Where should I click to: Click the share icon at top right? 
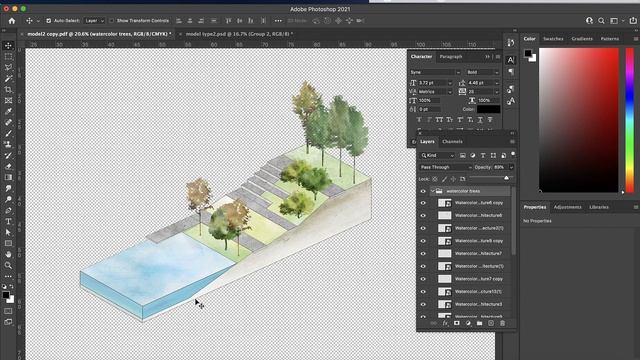point(633,20)
